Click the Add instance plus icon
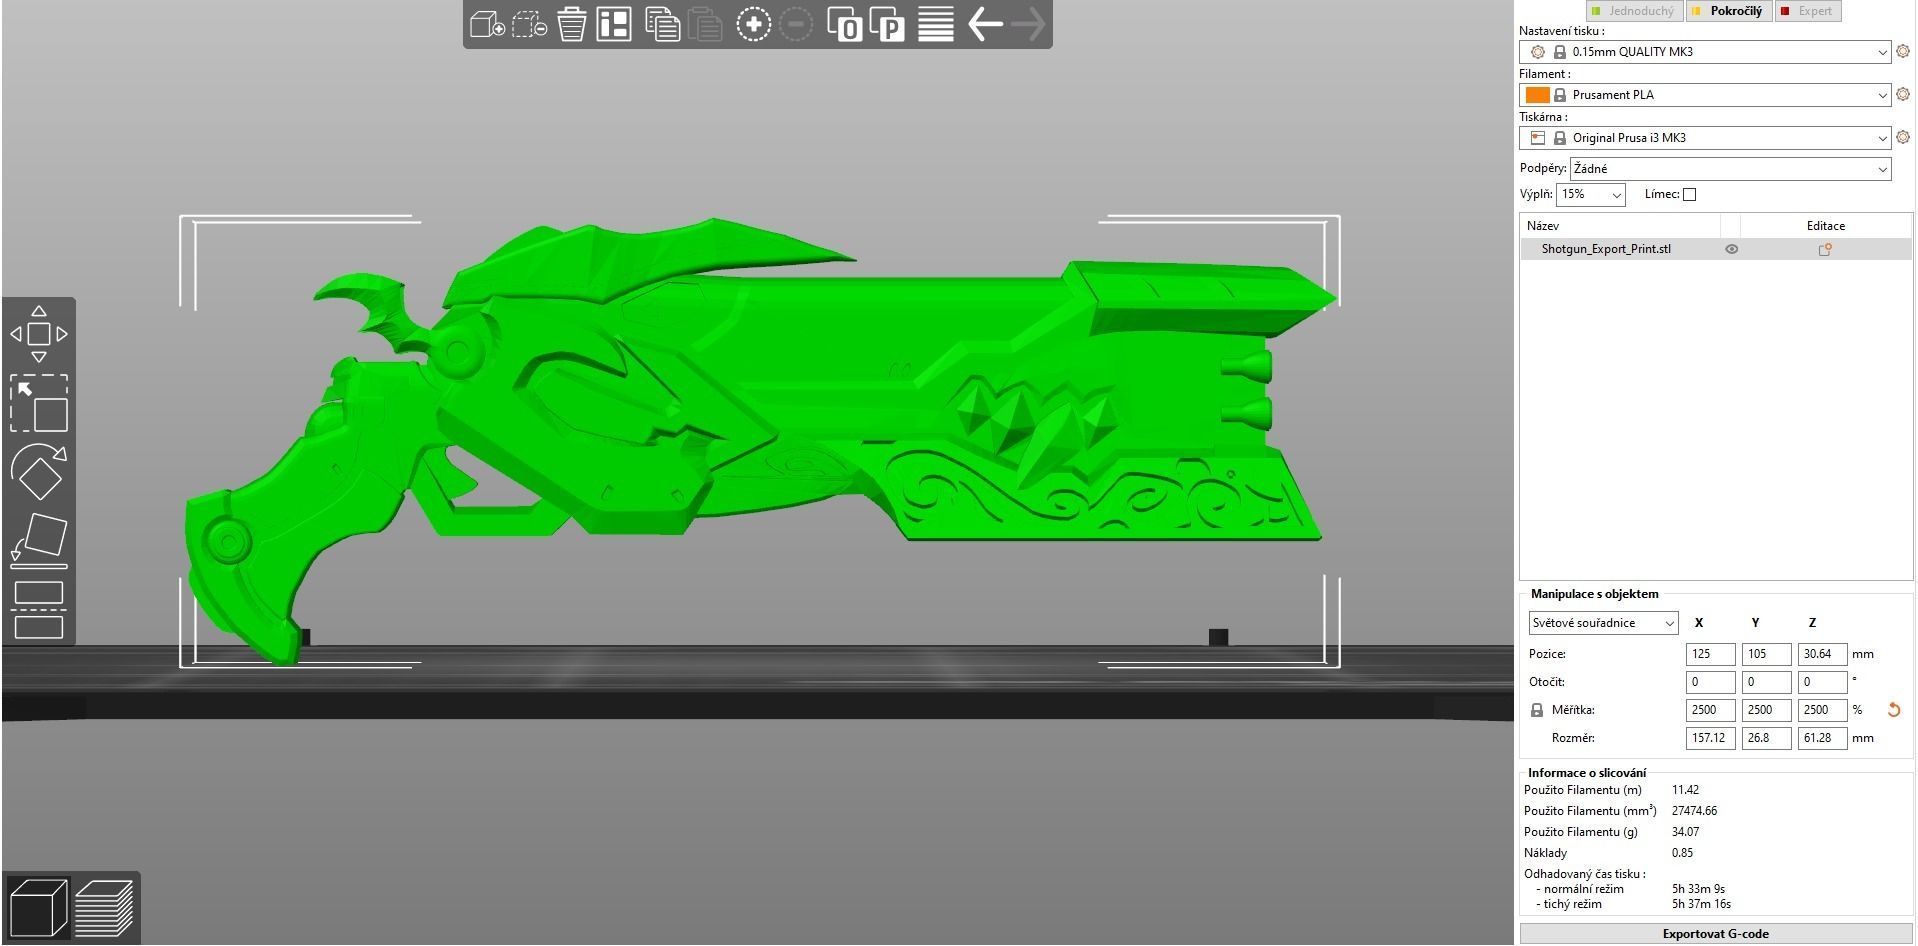Viewport: 1918px width, 946px height. click(x=753, y=24)
